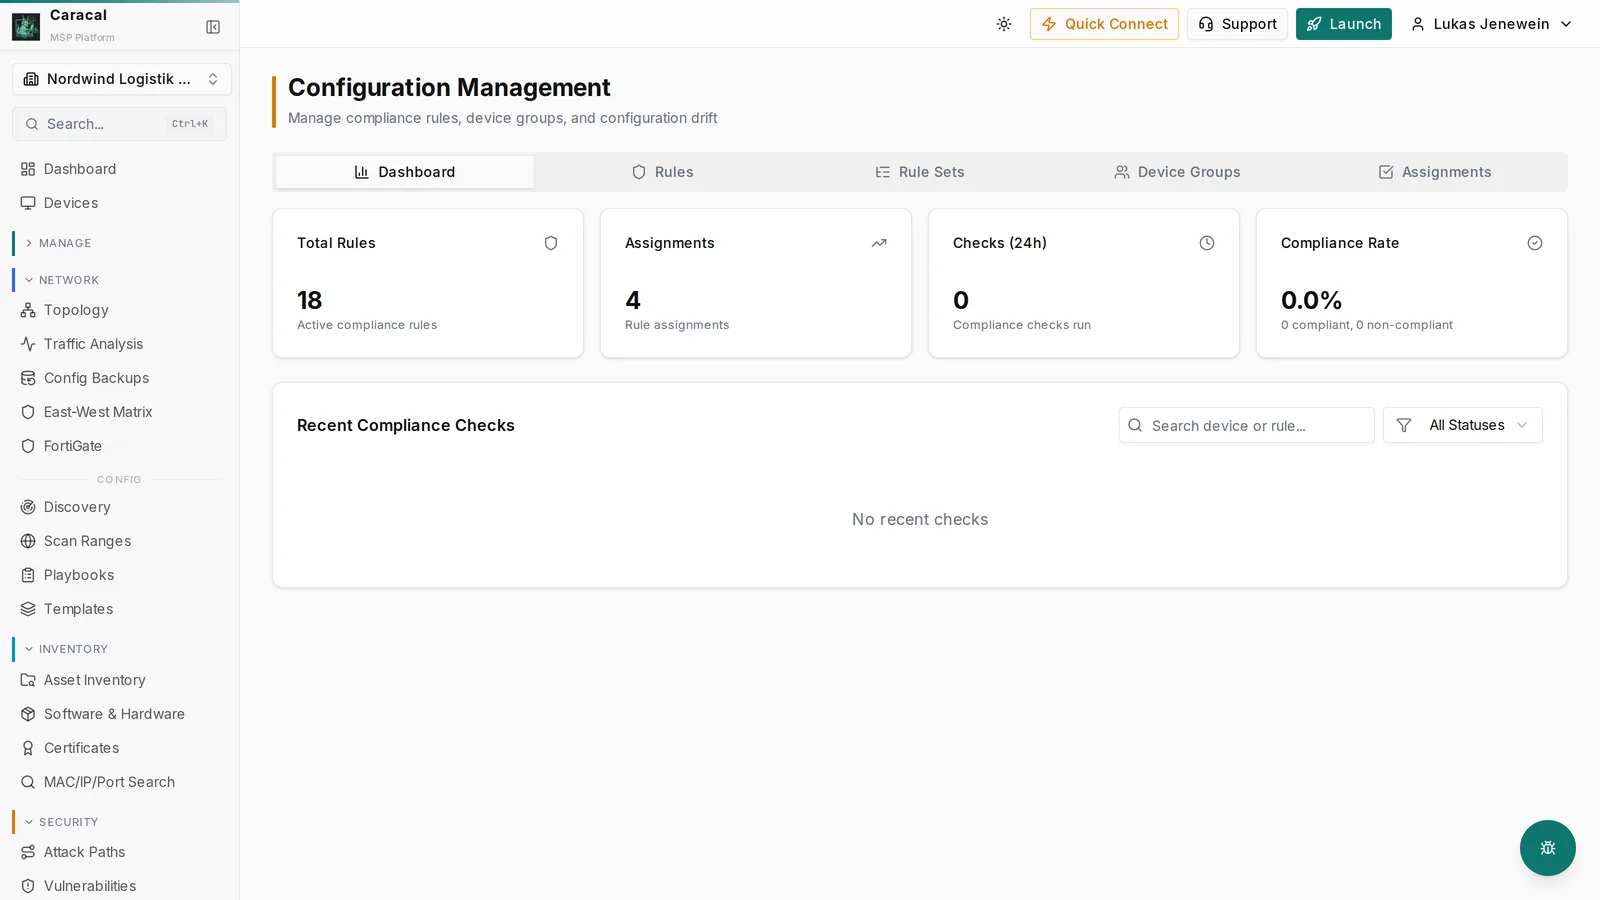The height and width of the screenshot is (900, 1600).
Task: Click the 18 total rules value
Action: [x=310, y=300]
